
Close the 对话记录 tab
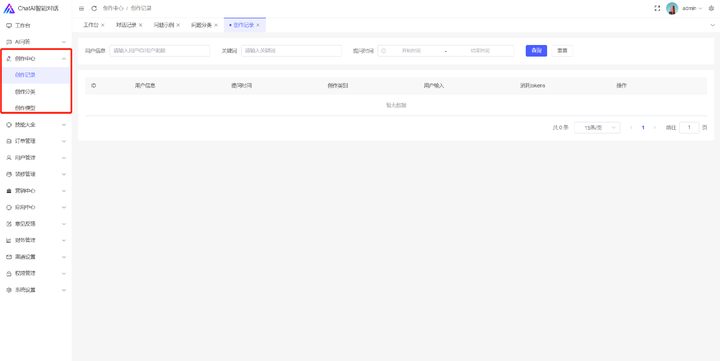141,25
